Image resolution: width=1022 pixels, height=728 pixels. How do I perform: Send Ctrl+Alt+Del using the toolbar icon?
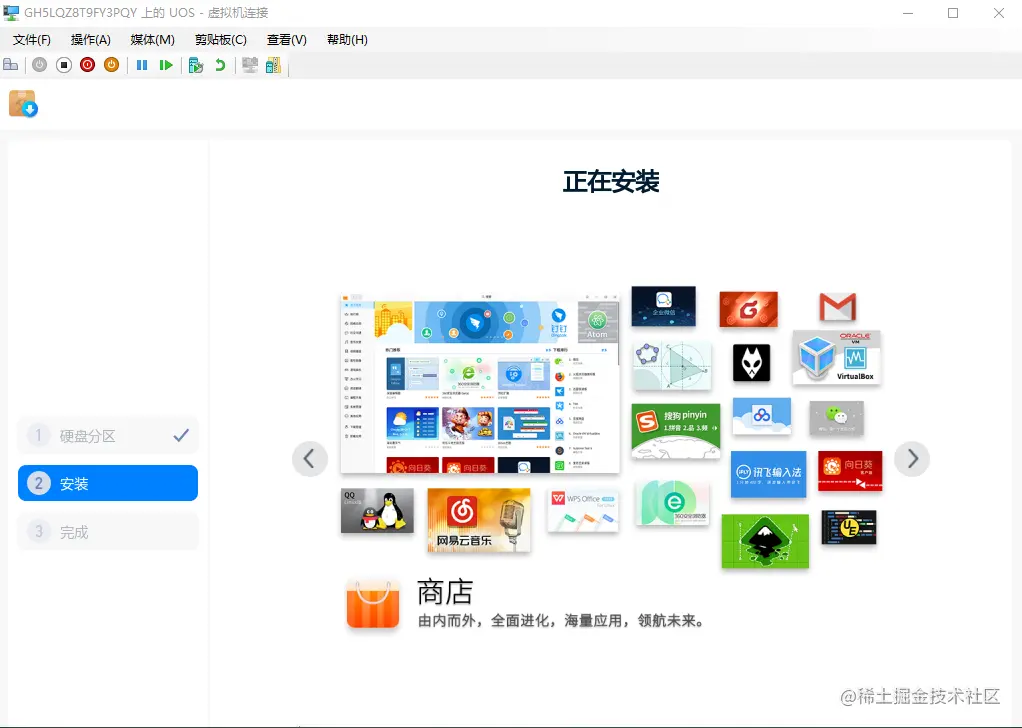(x=10, y=65)
